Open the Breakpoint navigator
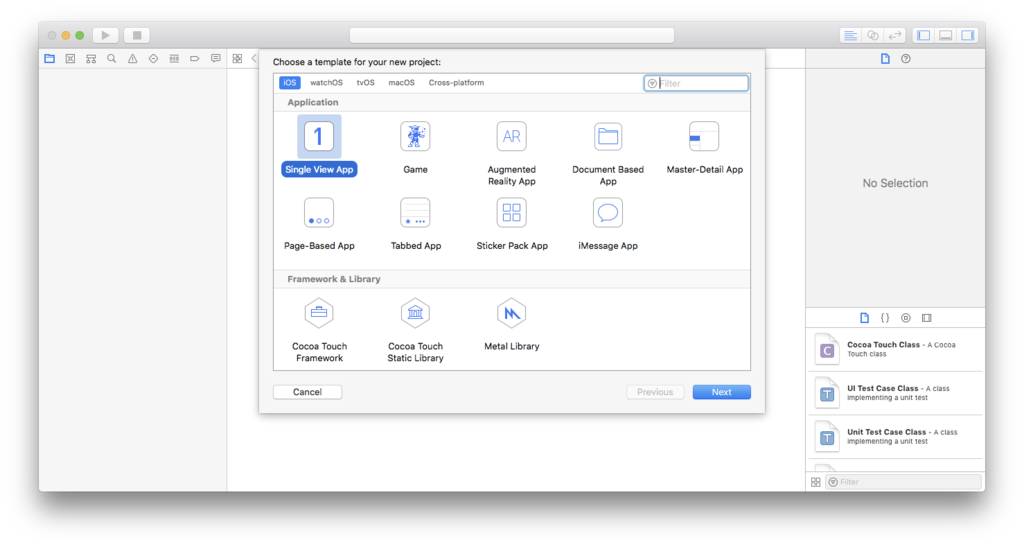This screenshot has width=1024, height=547. [195, 59]
